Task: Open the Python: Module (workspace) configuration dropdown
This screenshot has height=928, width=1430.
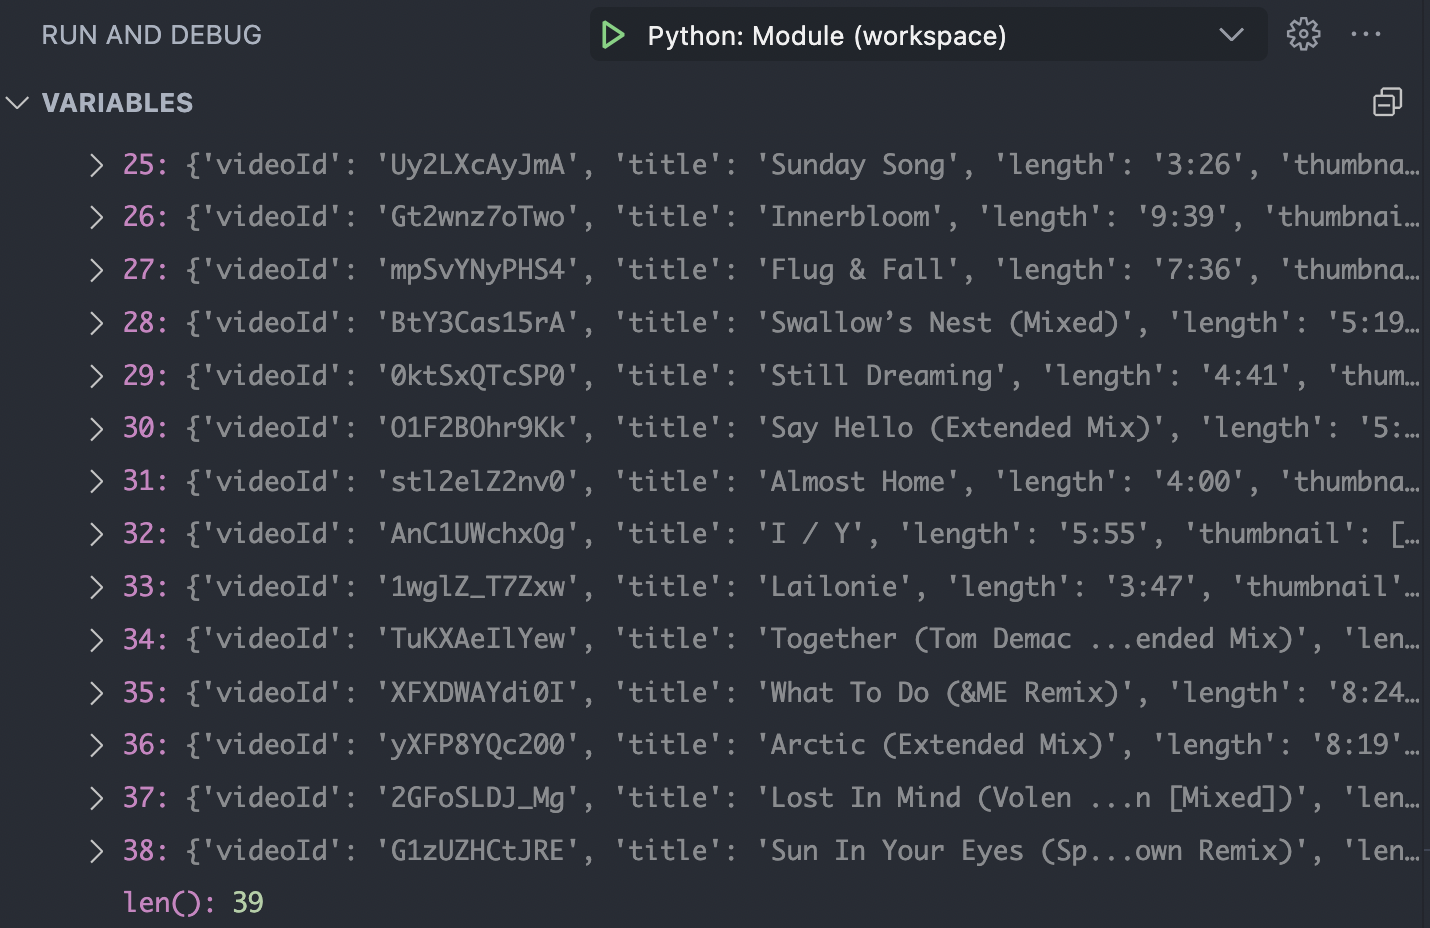Action: click(x=929, y=36)
